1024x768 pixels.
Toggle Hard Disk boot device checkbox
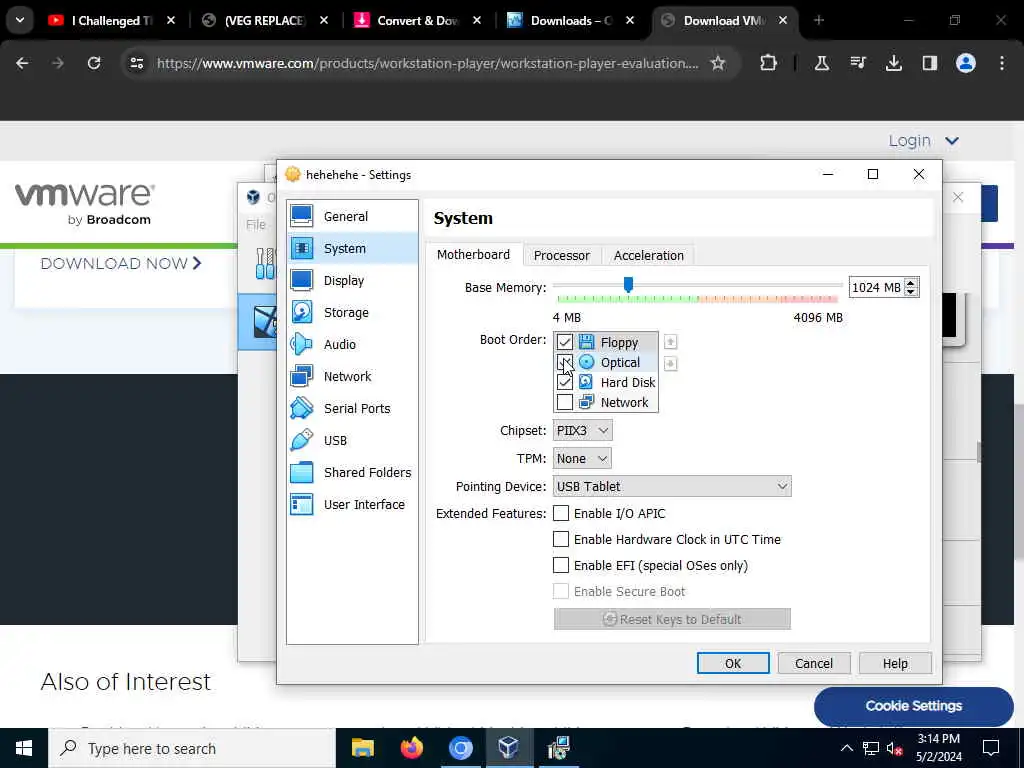coord(565,383)
